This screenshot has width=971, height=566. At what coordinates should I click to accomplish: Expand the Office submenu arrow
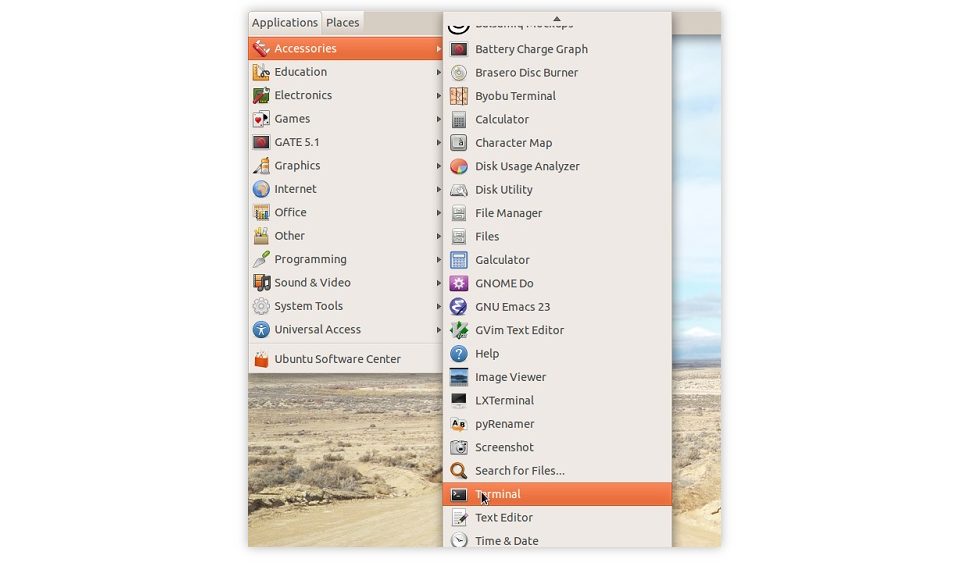(x=438, y=212)
